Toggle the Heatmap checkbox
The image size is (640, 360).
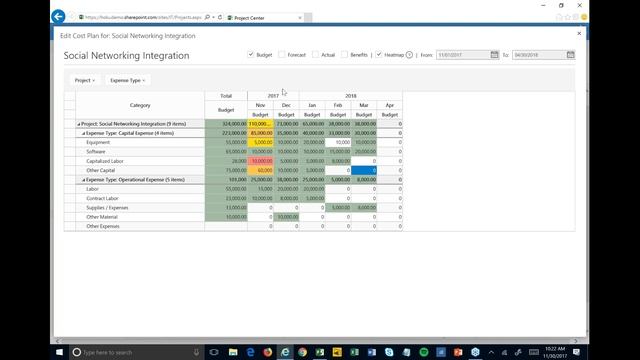pyautogui.click(x=379, y=54)
